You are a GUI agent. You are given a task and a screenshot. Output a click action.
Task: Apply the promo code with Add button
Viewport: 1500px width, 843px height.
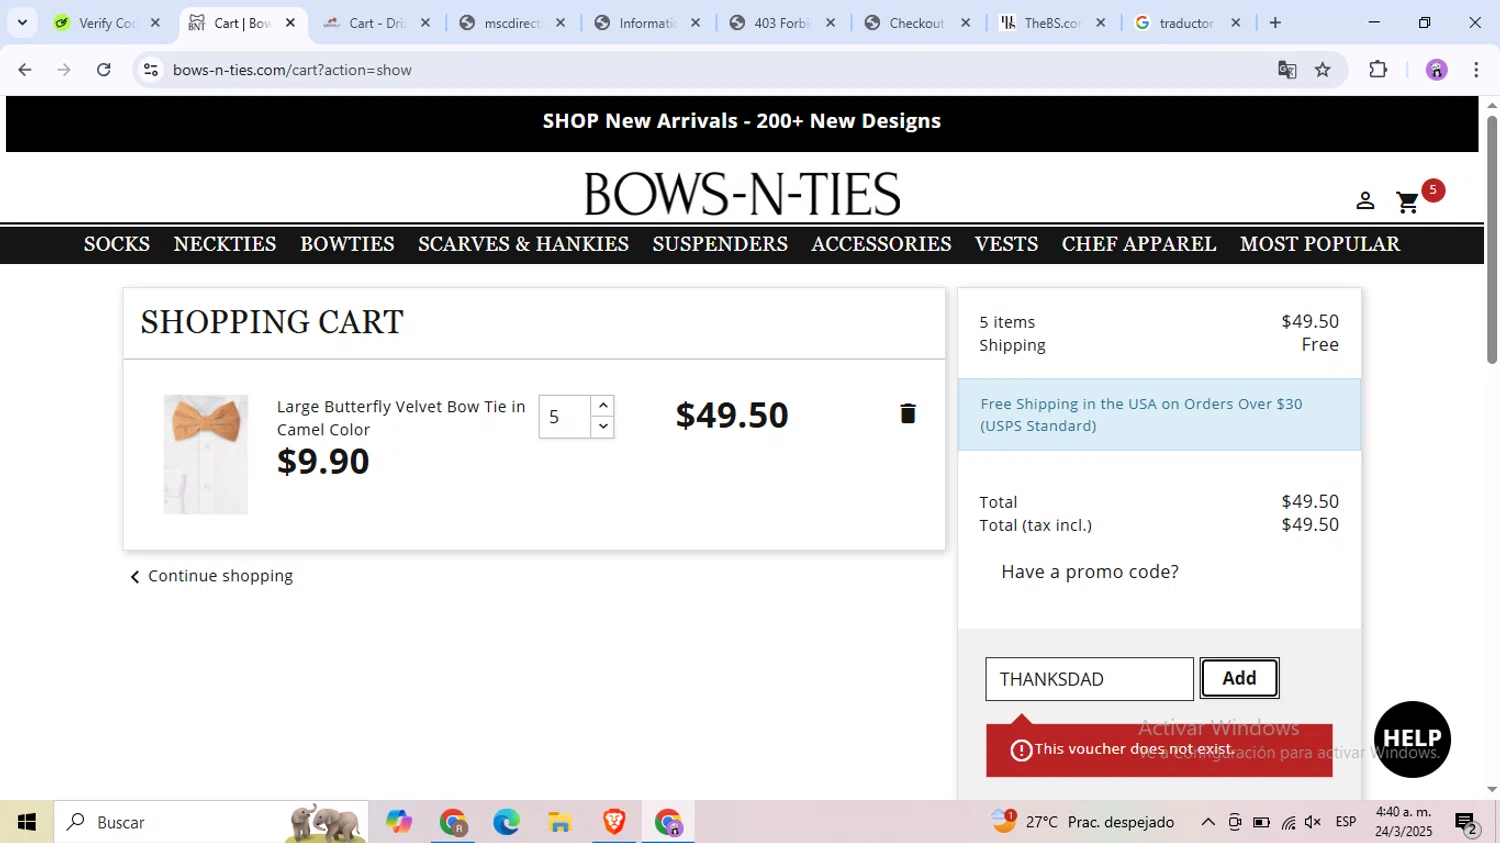click(1239, 678)
